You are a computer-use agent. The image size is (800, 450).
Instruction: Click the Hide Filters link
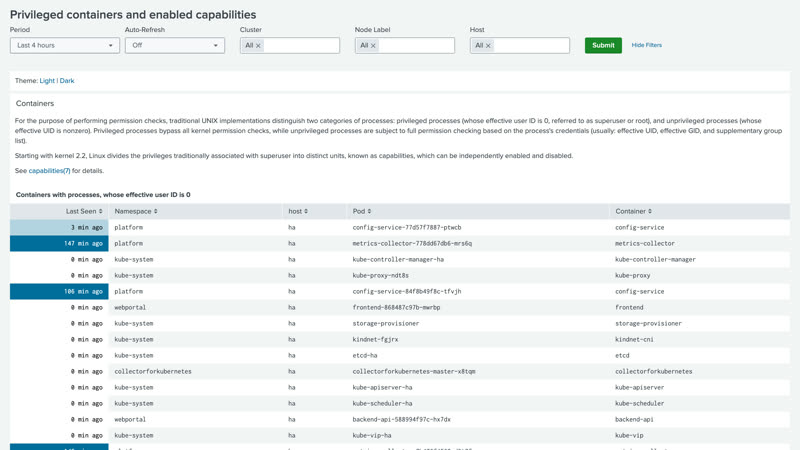(x=646, y=45)
